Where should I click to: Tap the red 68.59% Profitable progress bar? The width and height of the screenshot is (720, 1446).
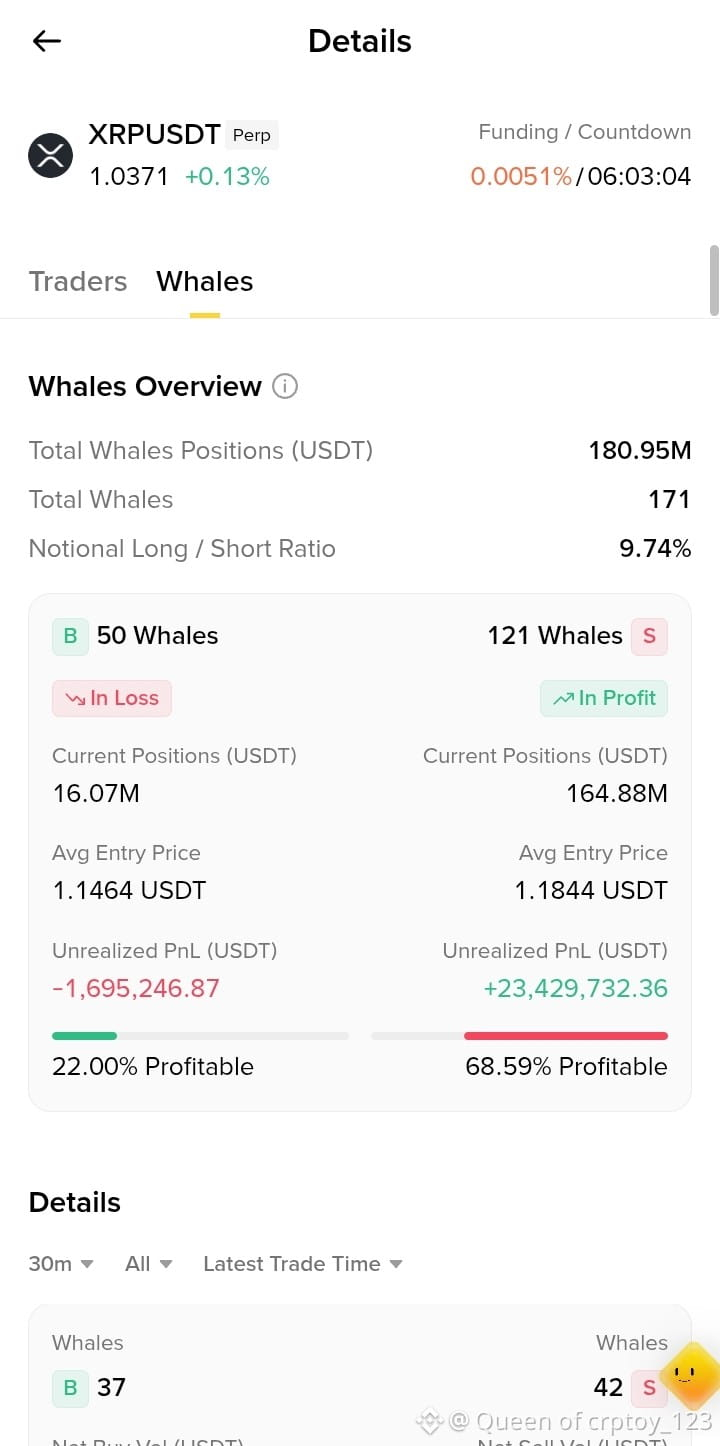tap(519, 1036)
